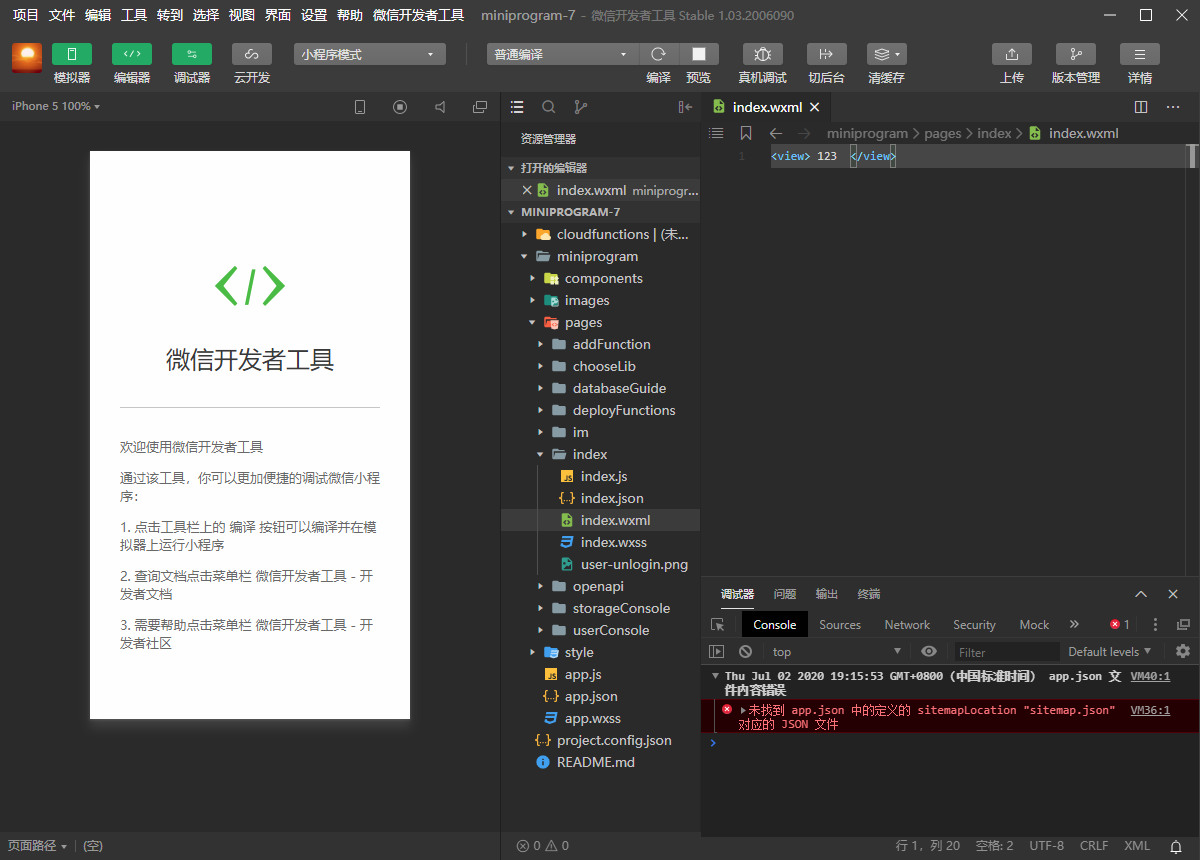Click the detach simulator window icon
The width and height of the screenshot is (1200, 860).
pyautogui.click(x=480, y=107)
